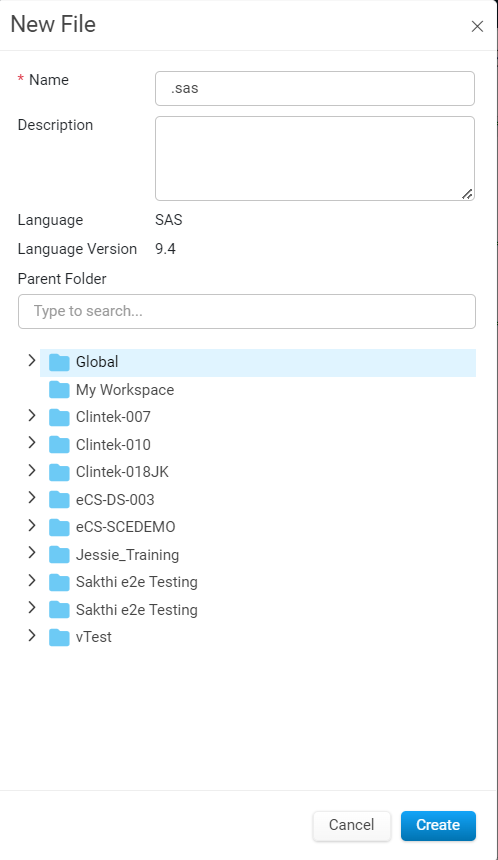Click the 9.4 language version value
498x860 pixels.
click(165, 249)
